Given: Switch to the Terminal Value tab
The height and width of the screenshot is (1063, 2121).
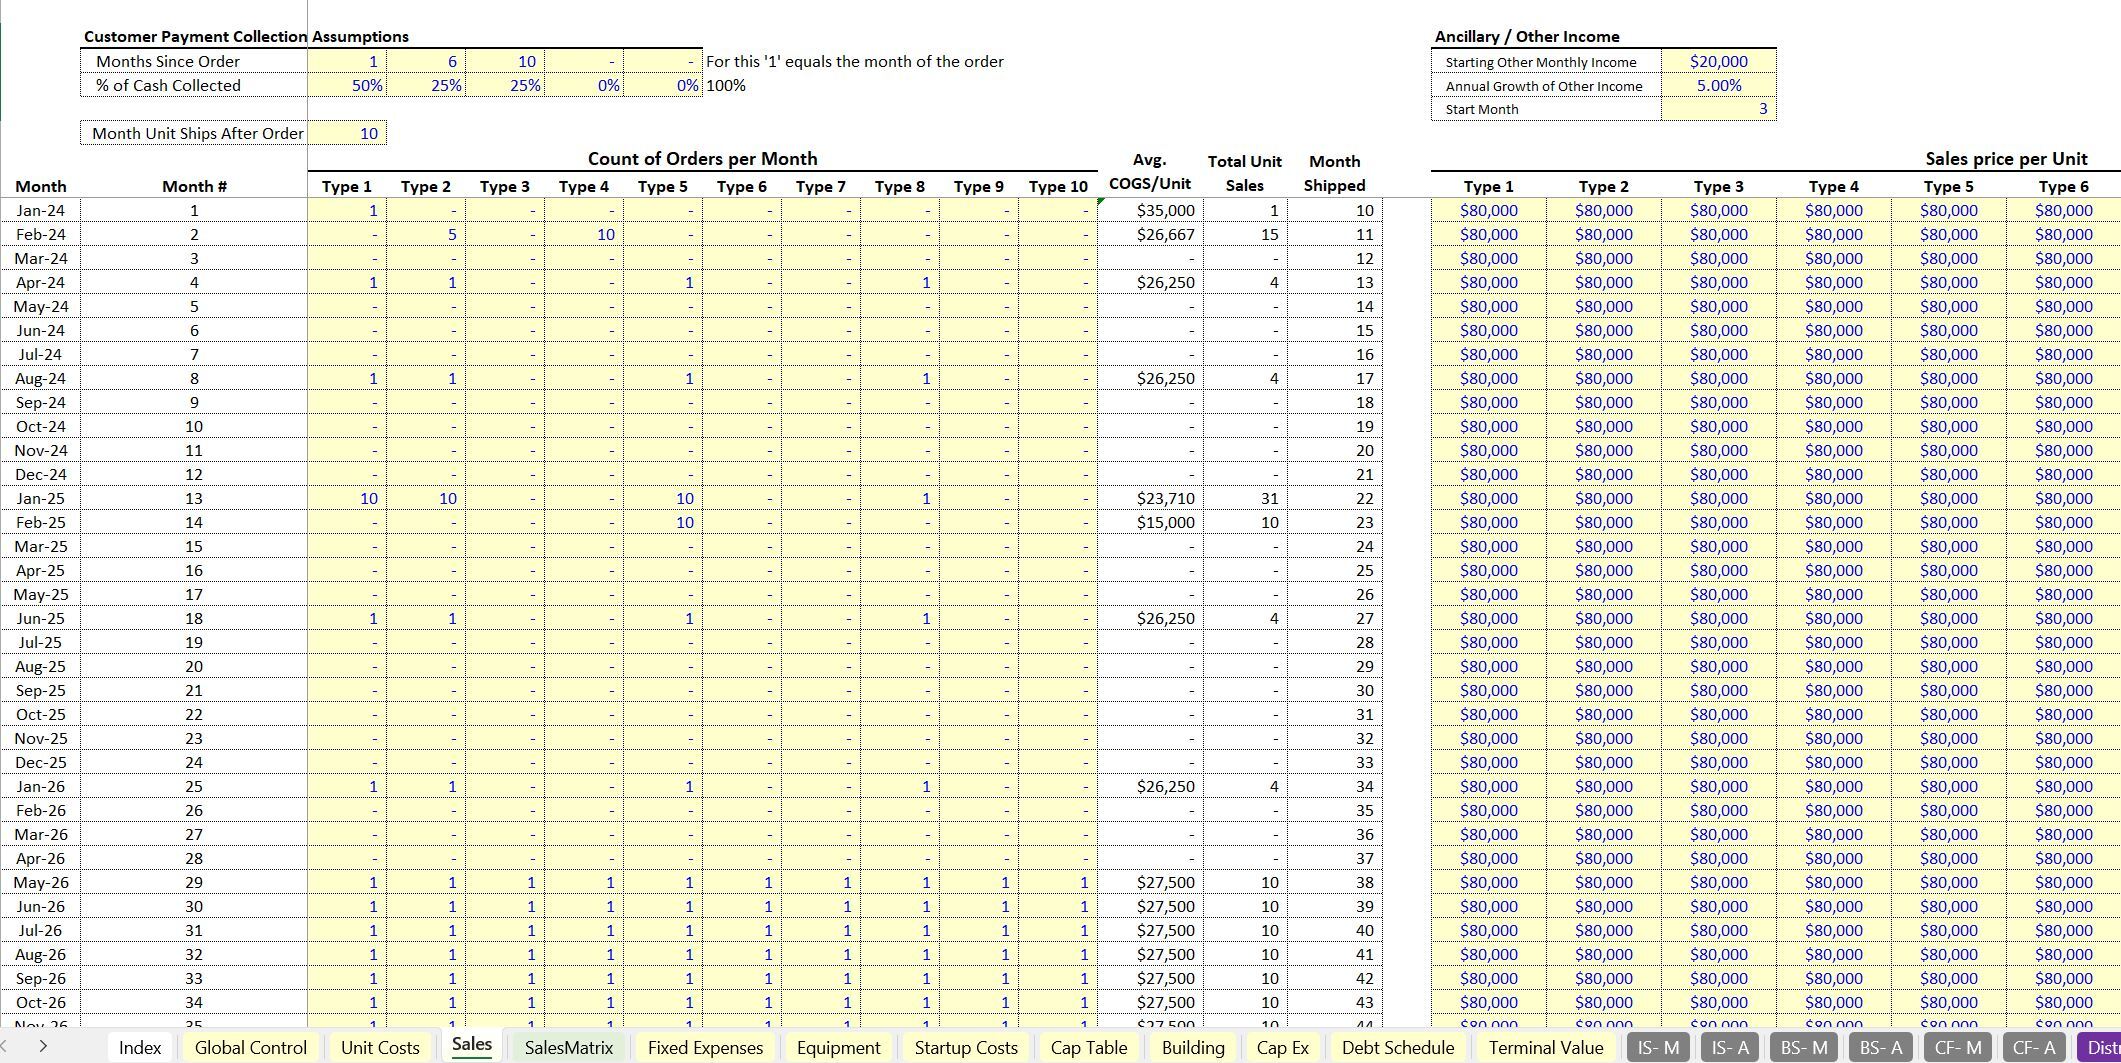Looking at the screenshot, I should click(1546, 1047).
